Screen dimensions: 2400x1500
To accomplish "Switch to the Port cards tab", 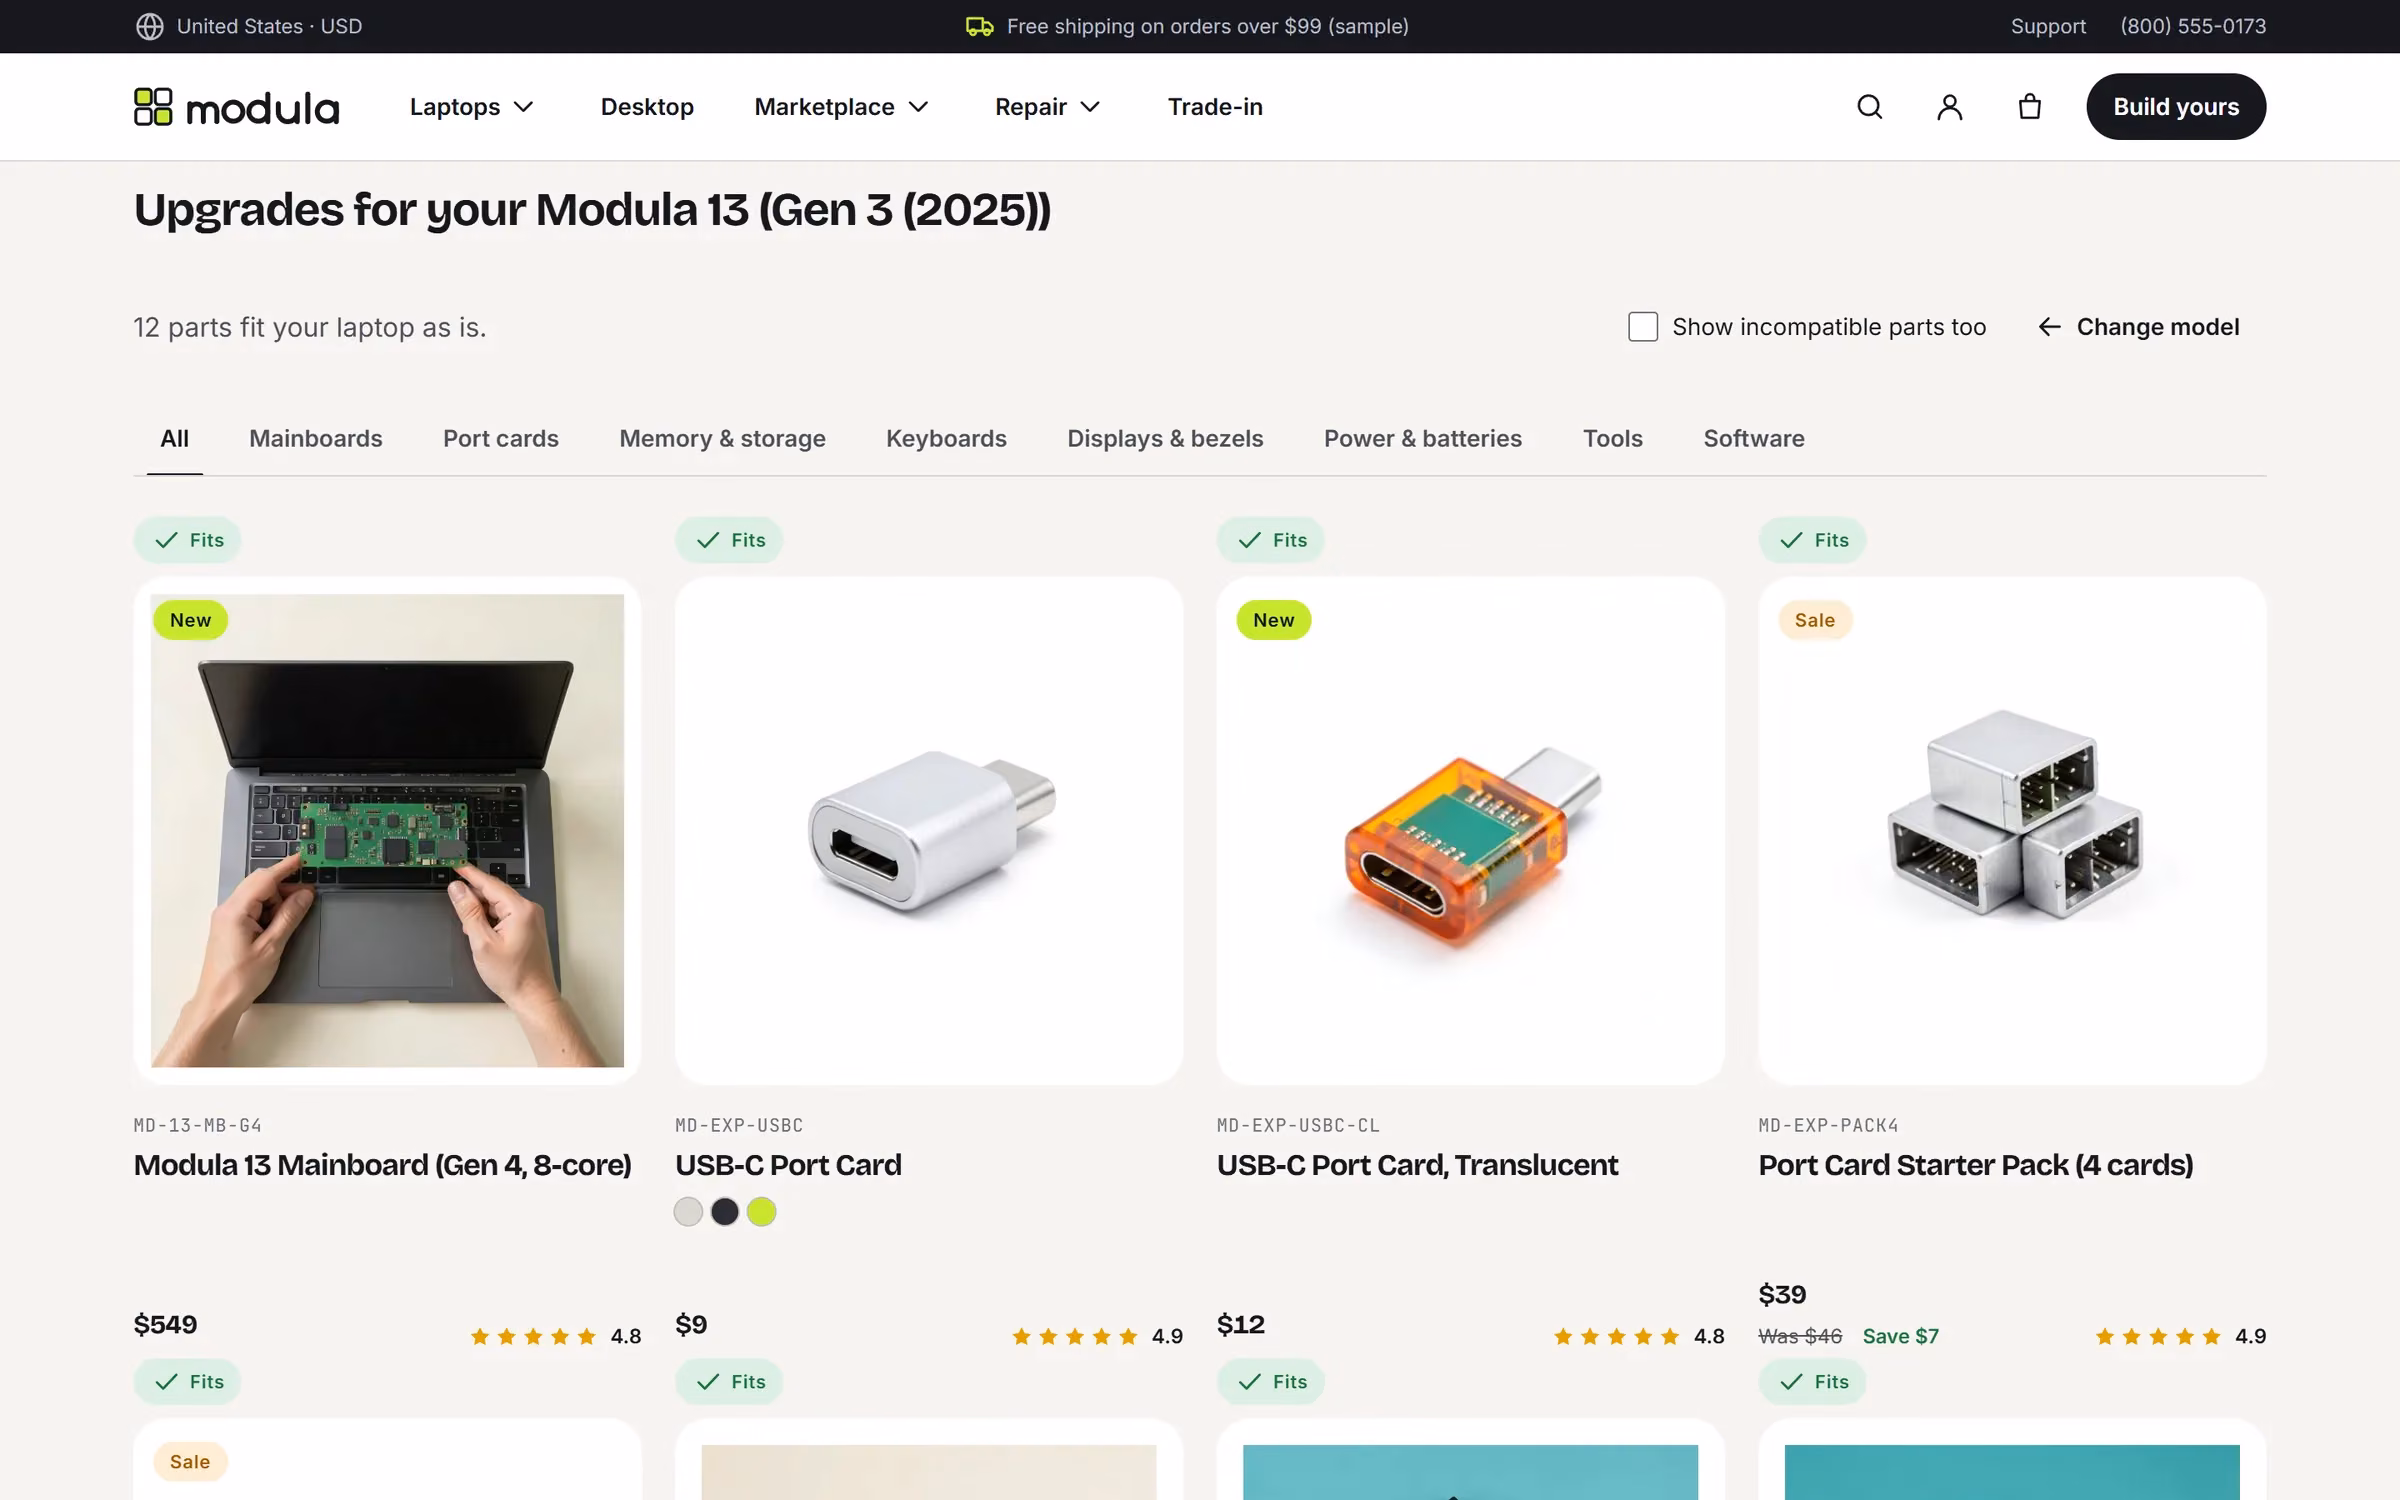I will [x=501, y=438].
